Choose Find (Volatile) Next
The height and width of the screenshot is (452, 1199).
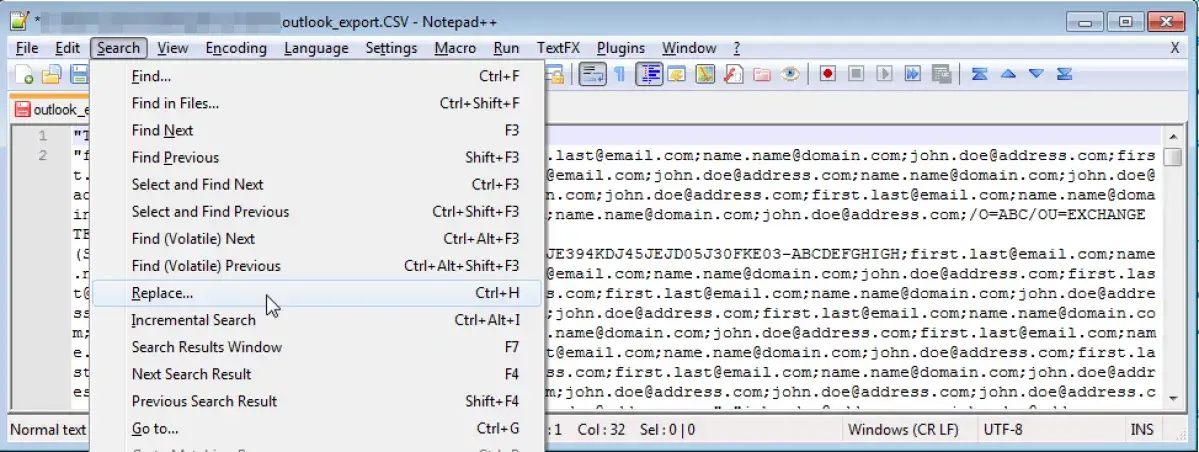point(317,239)
